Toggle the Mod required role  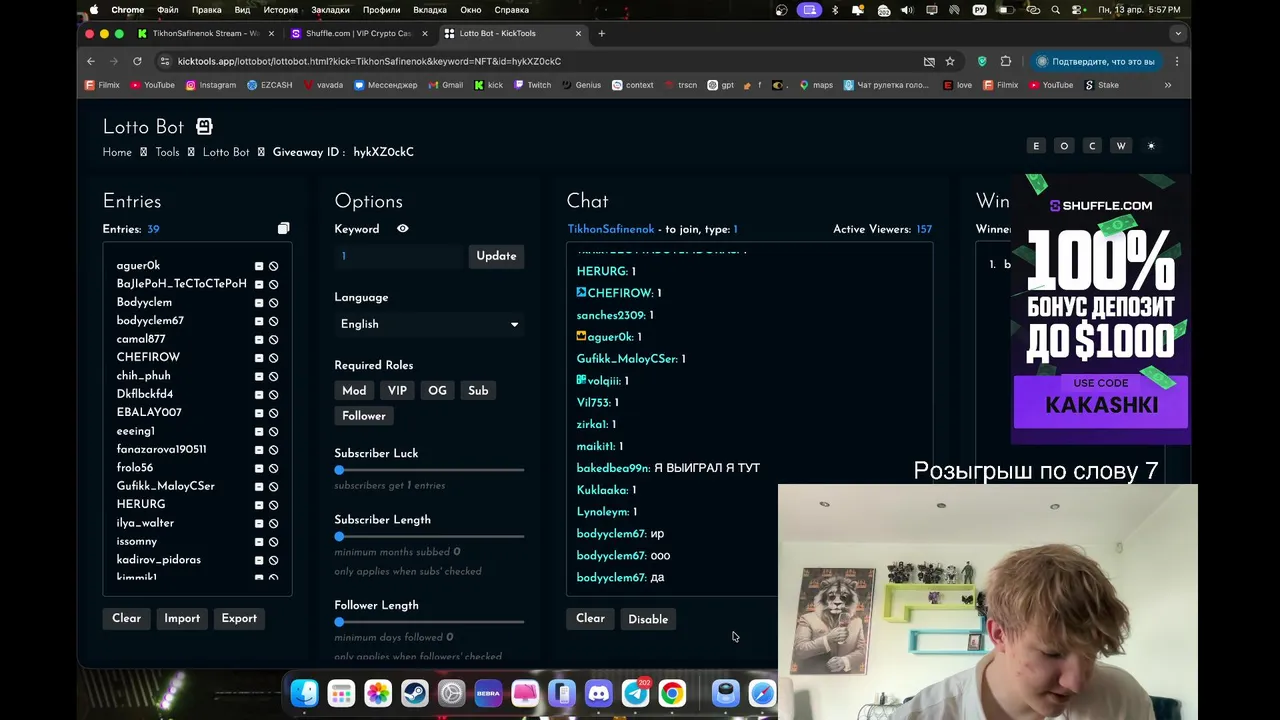(x=354, y=391)
